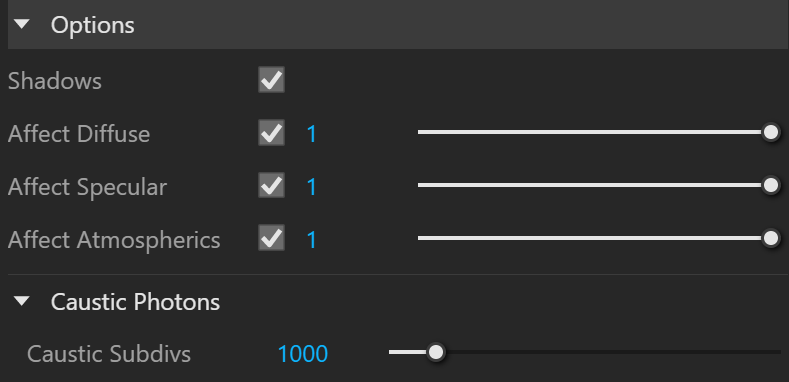Click the Shadows label text

pos(55,81)
